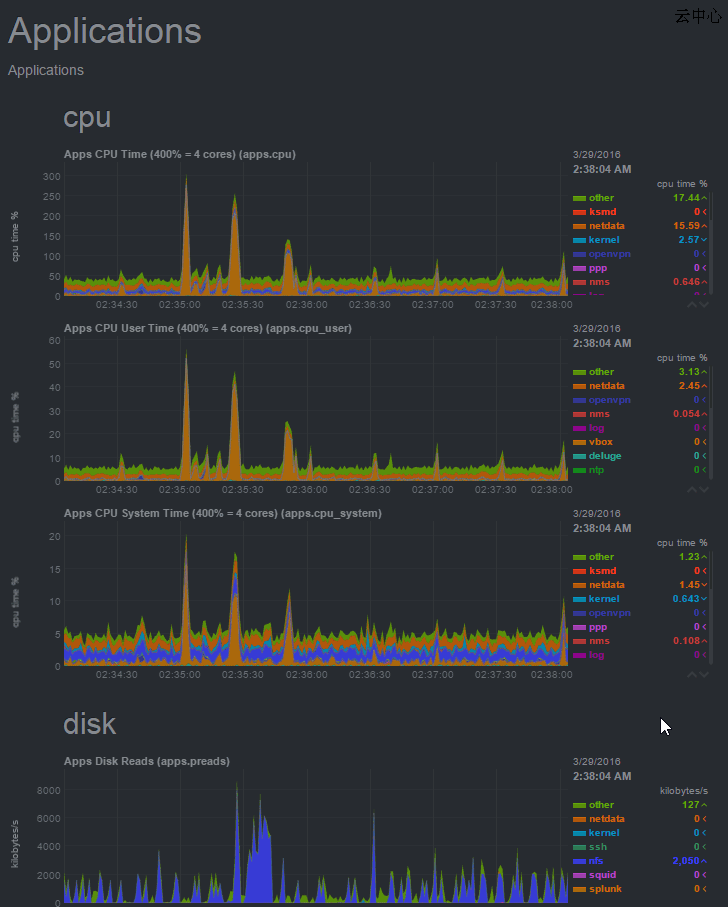
Task: Click the 'disk' section heading
Action: pos(89,724)
